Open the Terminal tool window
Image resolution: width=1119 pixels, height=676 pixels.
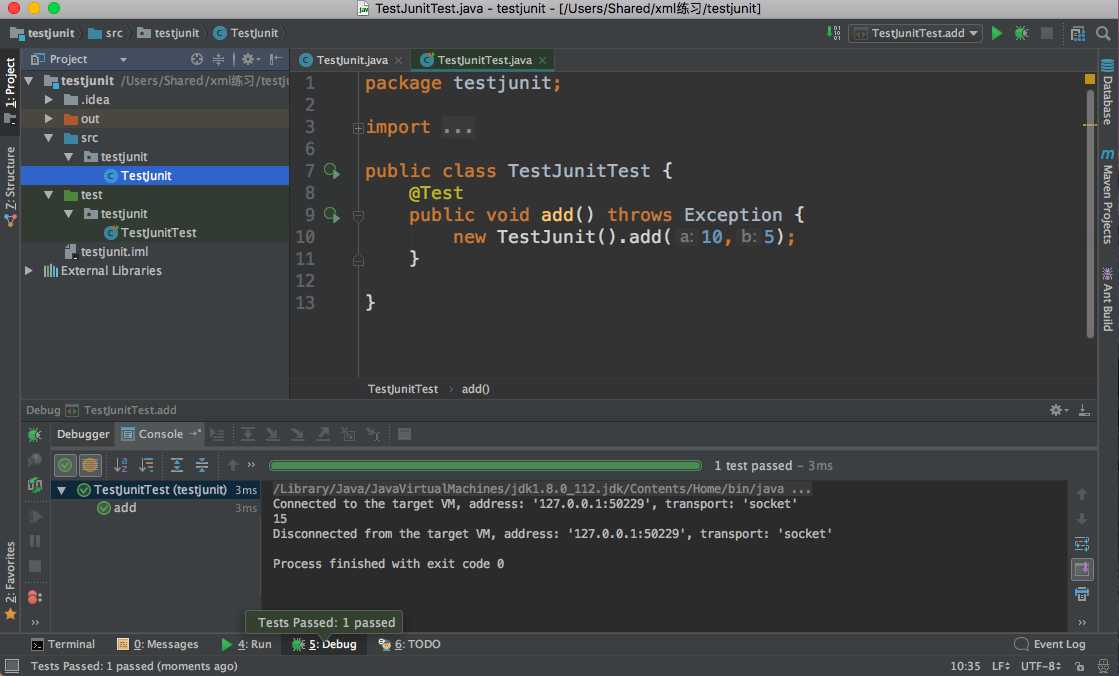(x=64, y=644)
